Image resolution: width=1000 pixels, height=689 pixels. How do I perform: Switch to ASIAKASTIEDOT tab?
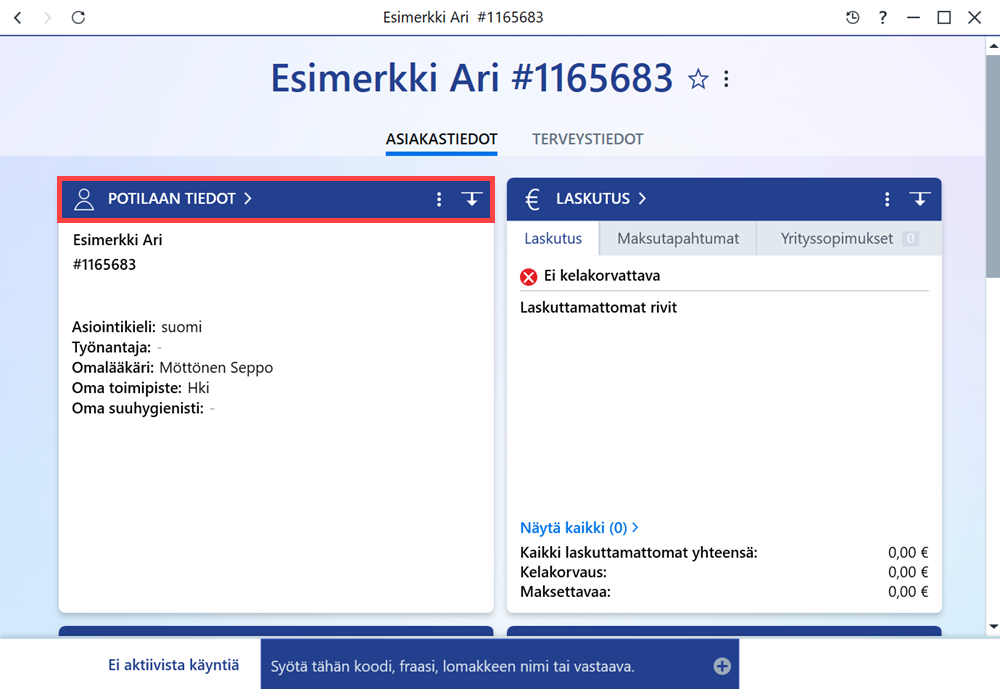441,139
